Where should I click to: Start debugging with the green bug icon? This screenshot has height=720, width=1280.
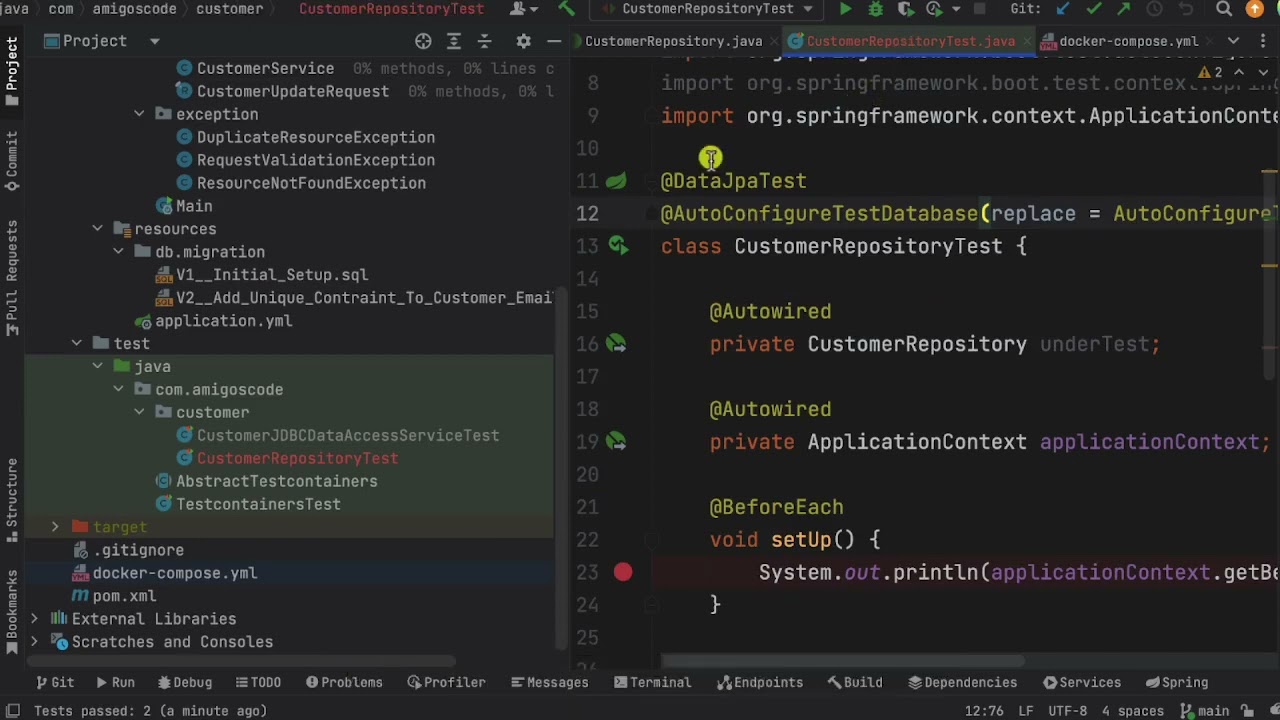pyautogui.click(x=876, y=9)
